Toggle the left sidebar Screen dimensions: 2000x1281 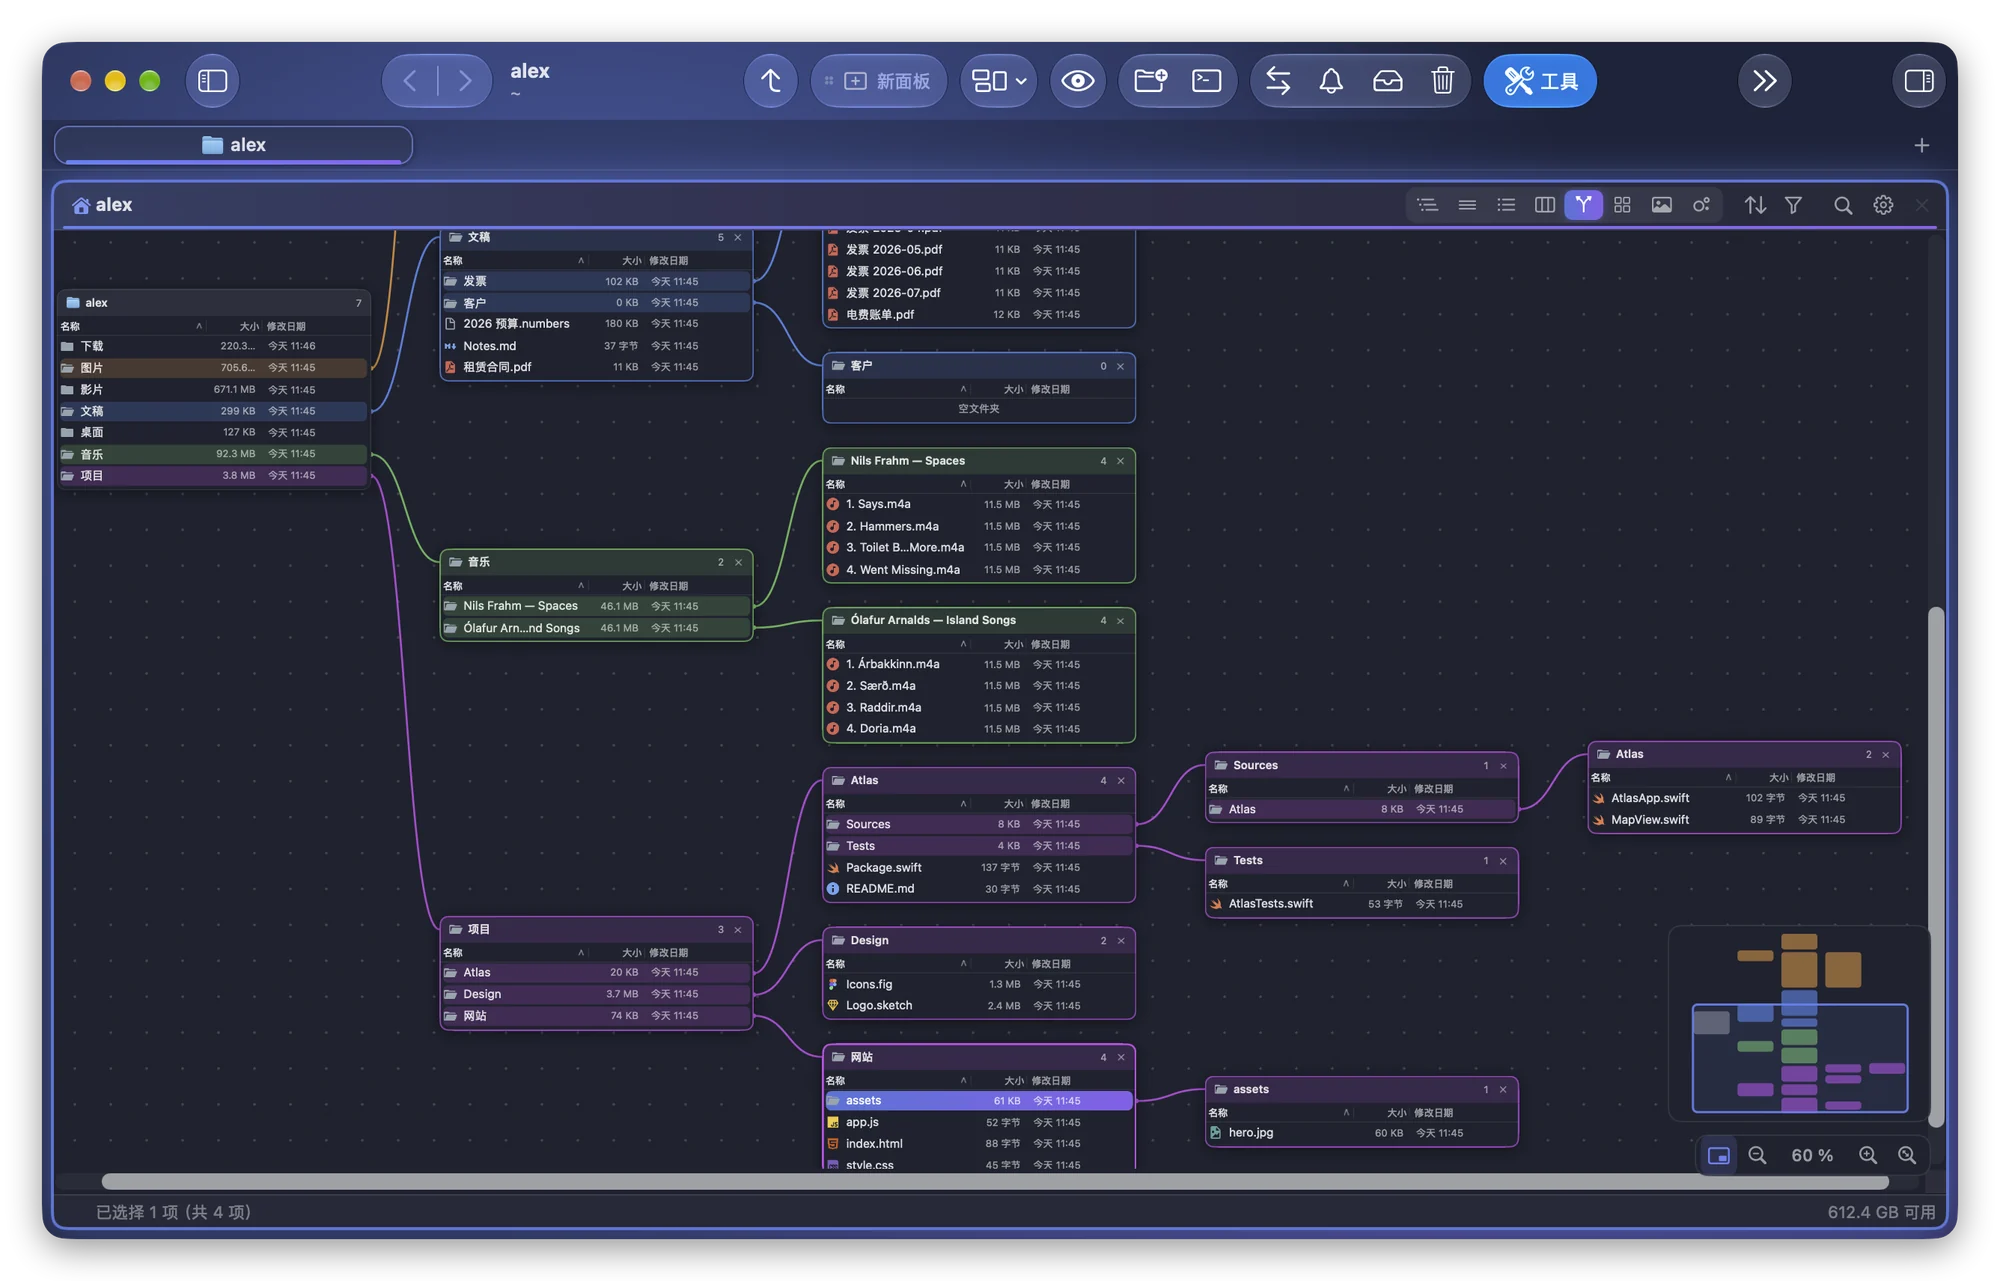213,81
